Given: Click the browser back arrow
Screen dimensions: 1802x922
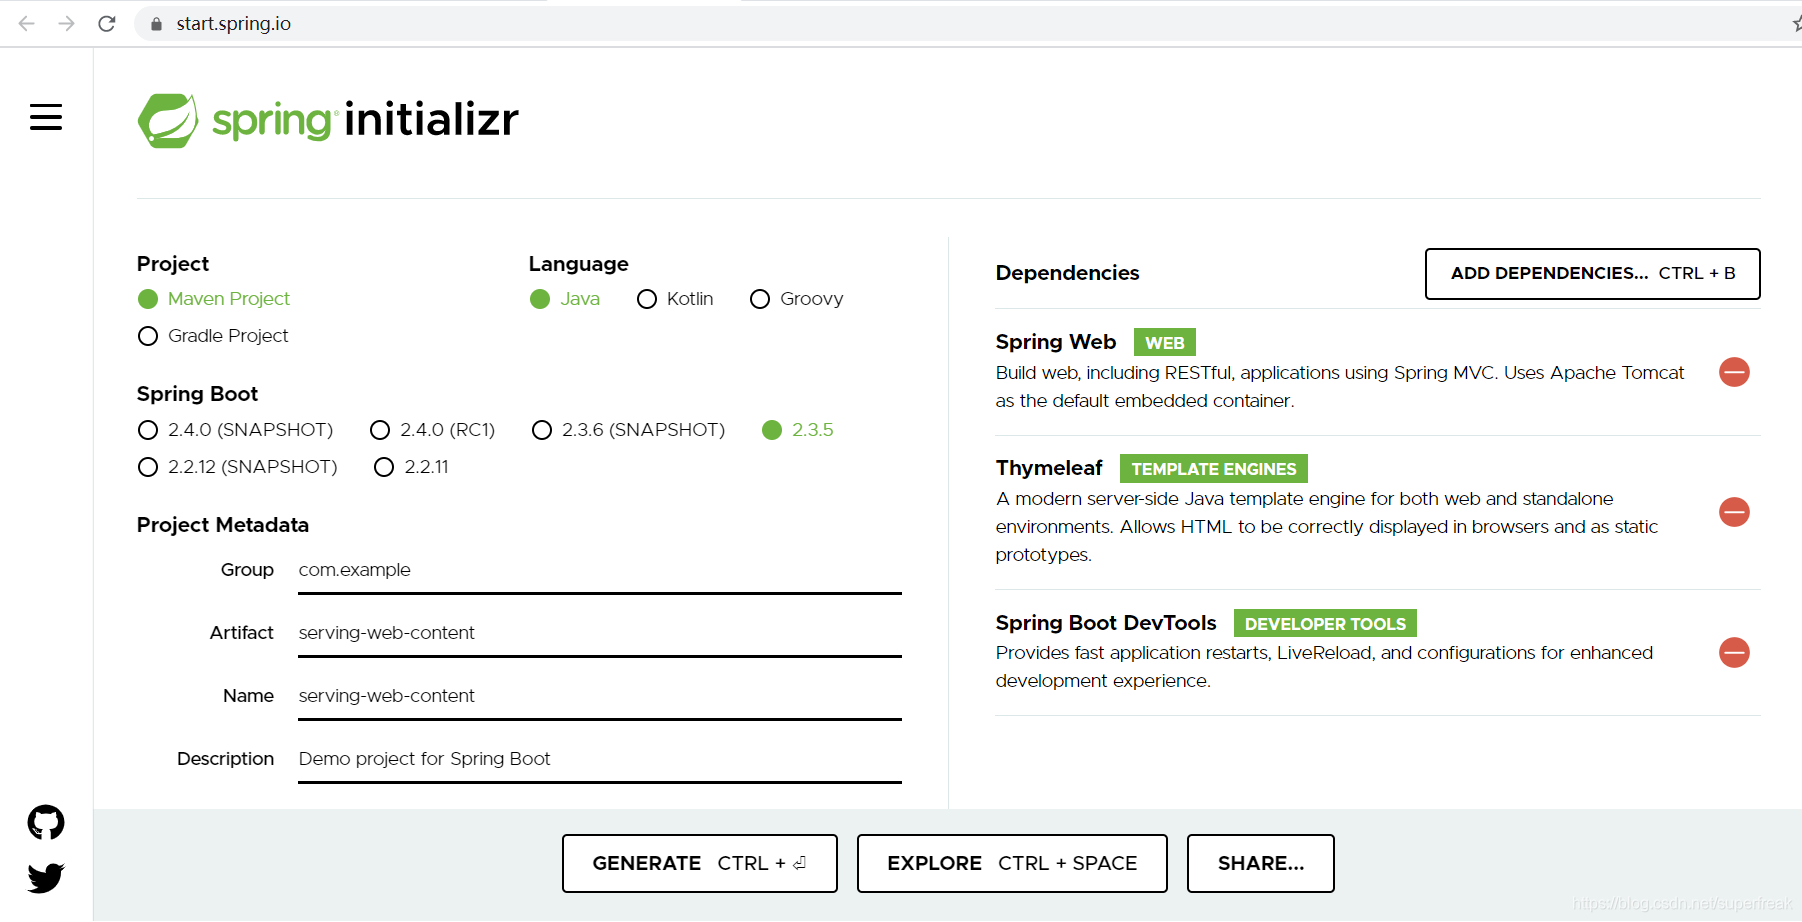Looking at the screenshot, I should 27,23.
